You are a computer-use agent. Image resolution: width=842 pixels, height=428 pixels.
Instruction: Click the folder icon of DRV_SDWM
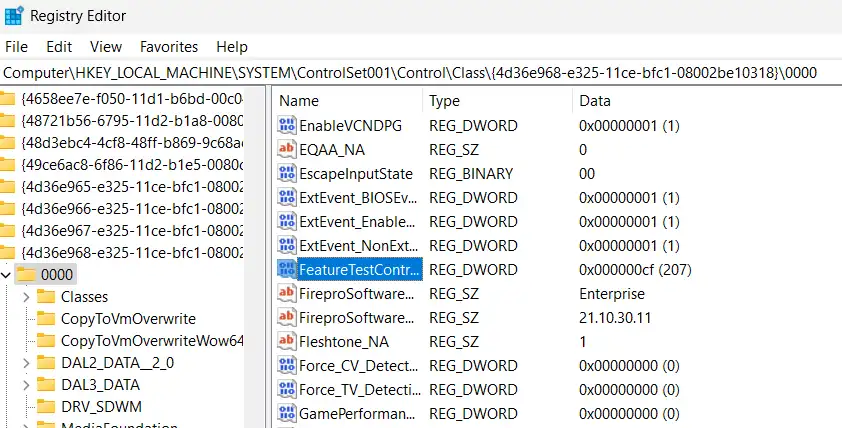pos(46,407)
